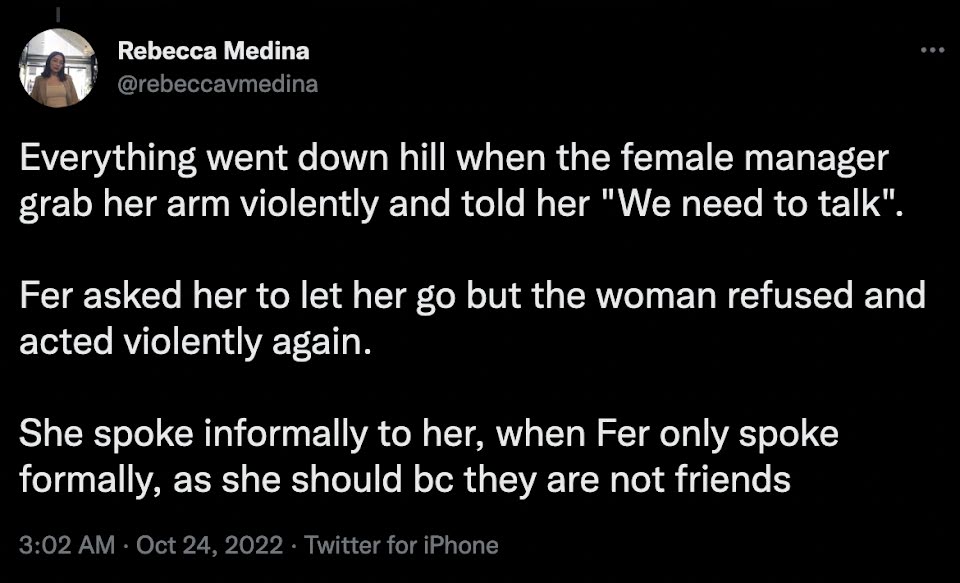Click the text 'acted violently again.'
This screenshot has height=583, width=960.
tap(195, 342)
